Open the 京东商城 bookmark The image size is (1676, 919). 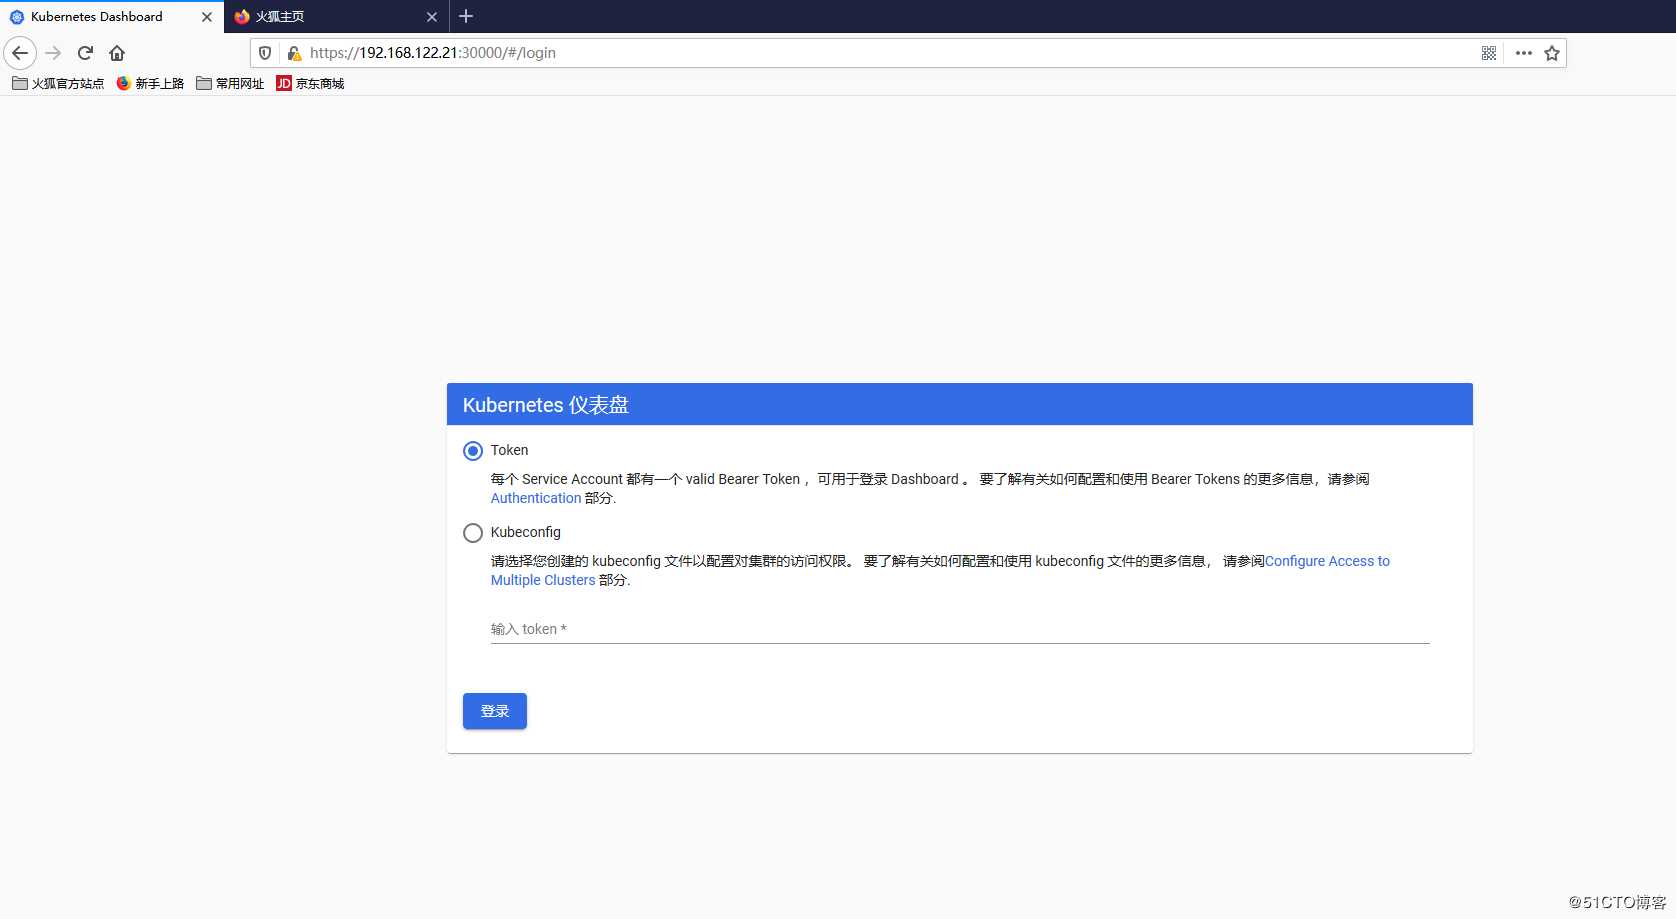point(310,83)
